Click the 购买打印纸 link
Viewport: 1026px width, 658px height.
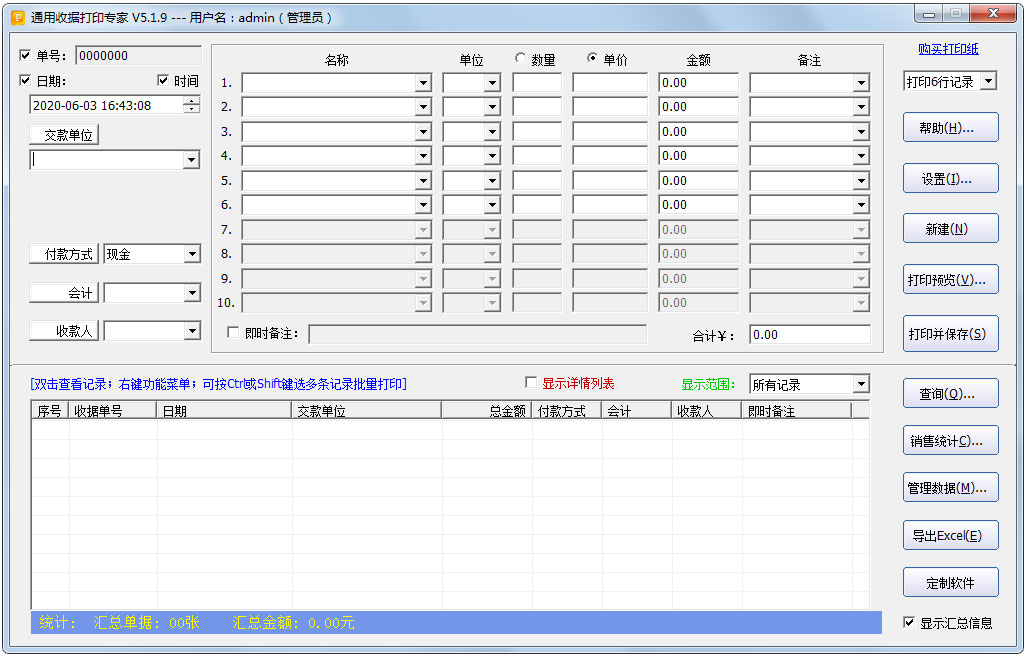(948, 49)
